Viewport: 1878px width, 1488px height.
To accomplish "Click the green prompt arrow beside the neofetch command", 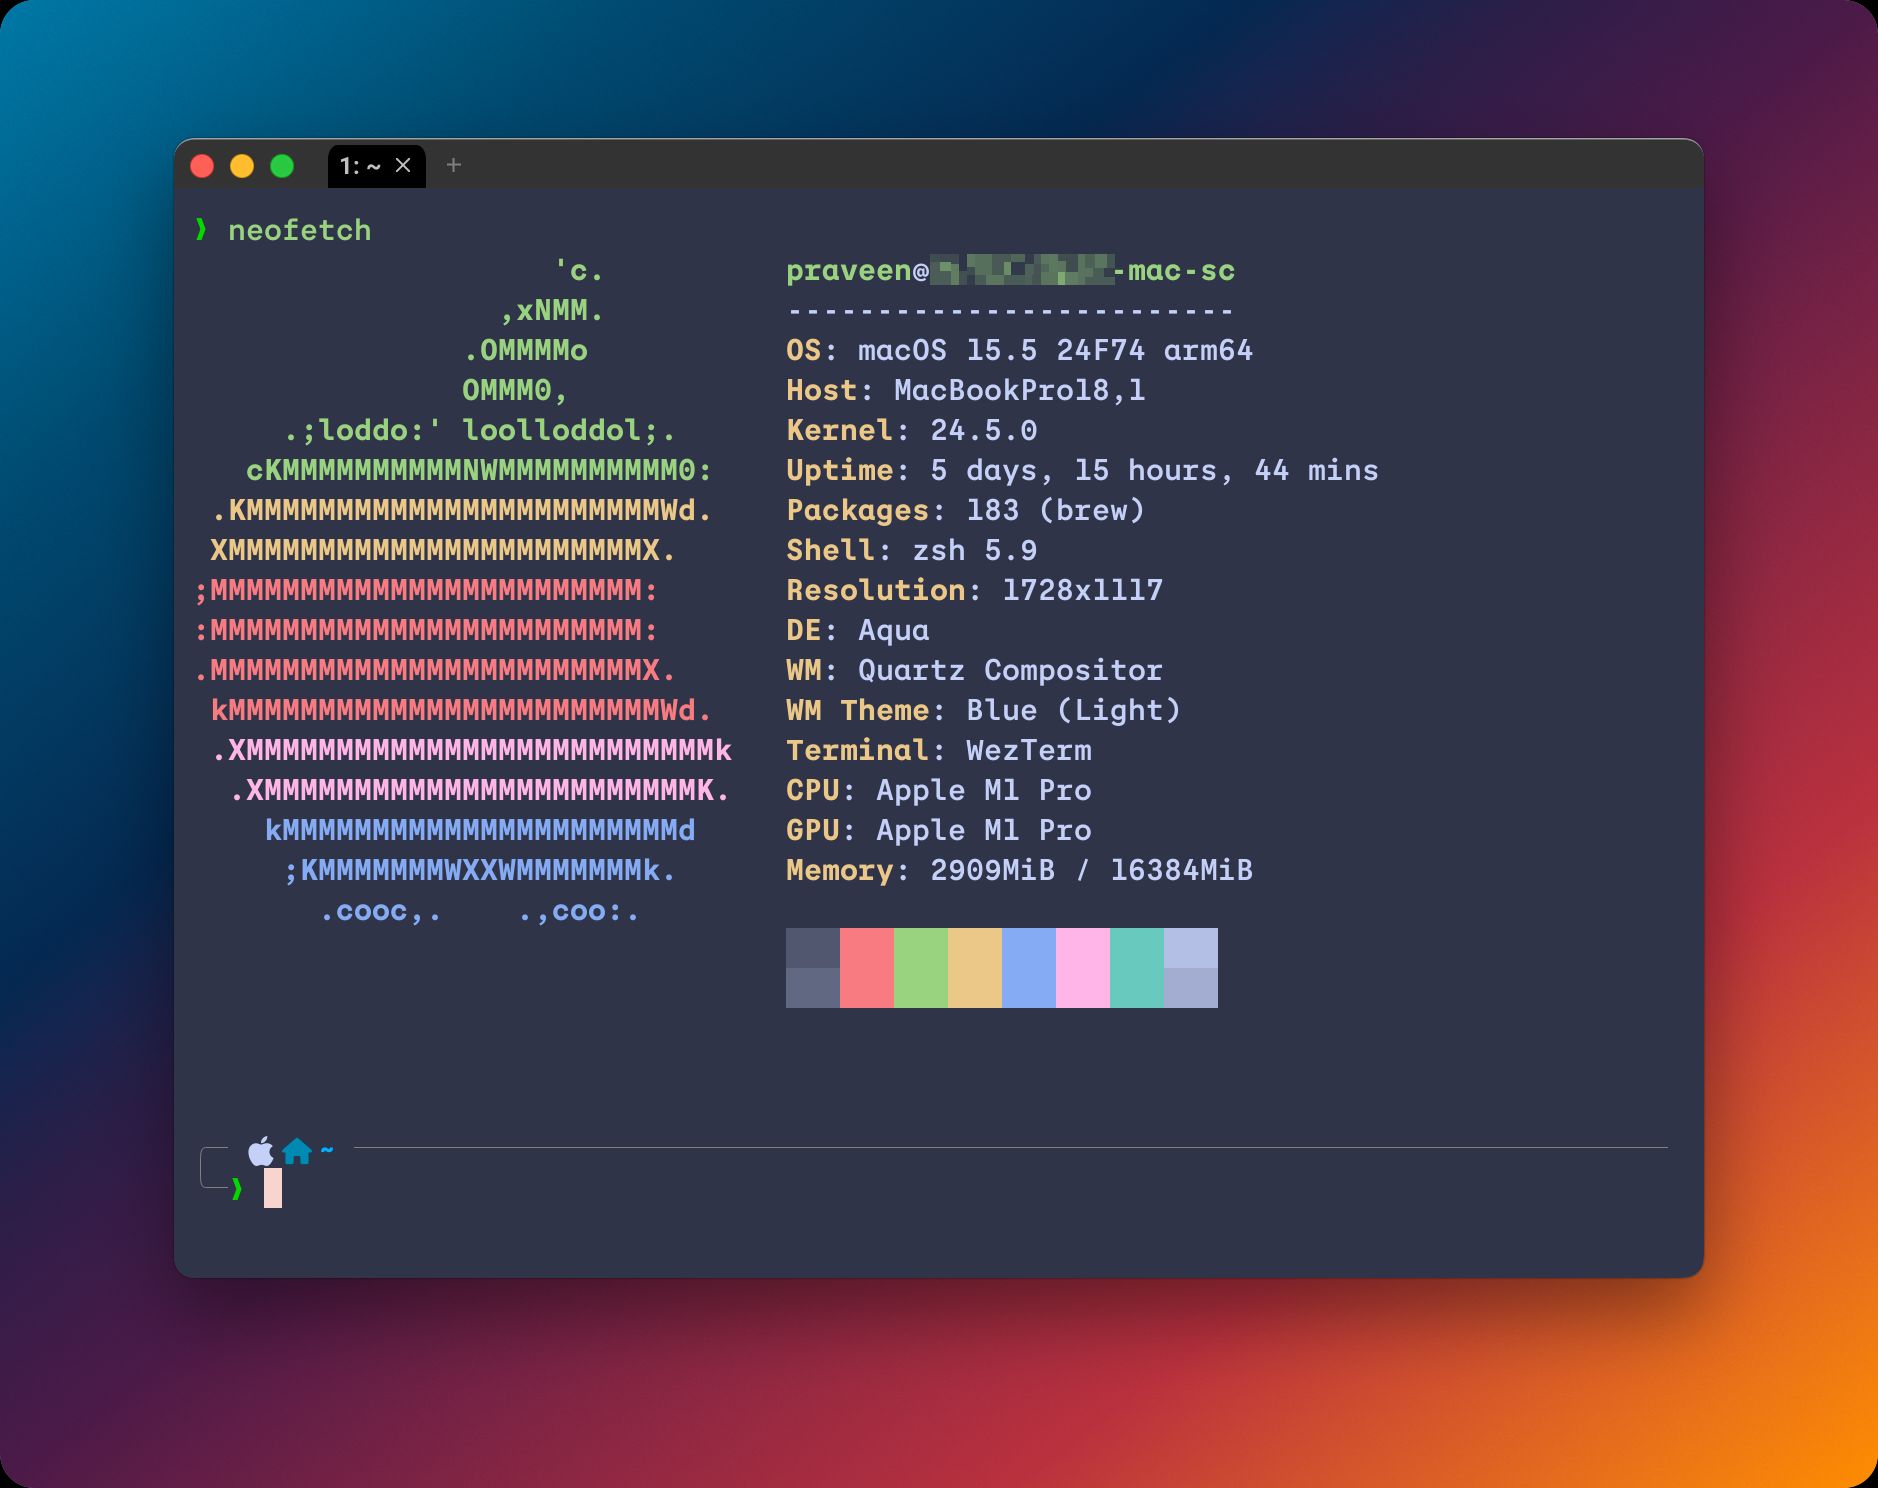I will coord(202,230).
